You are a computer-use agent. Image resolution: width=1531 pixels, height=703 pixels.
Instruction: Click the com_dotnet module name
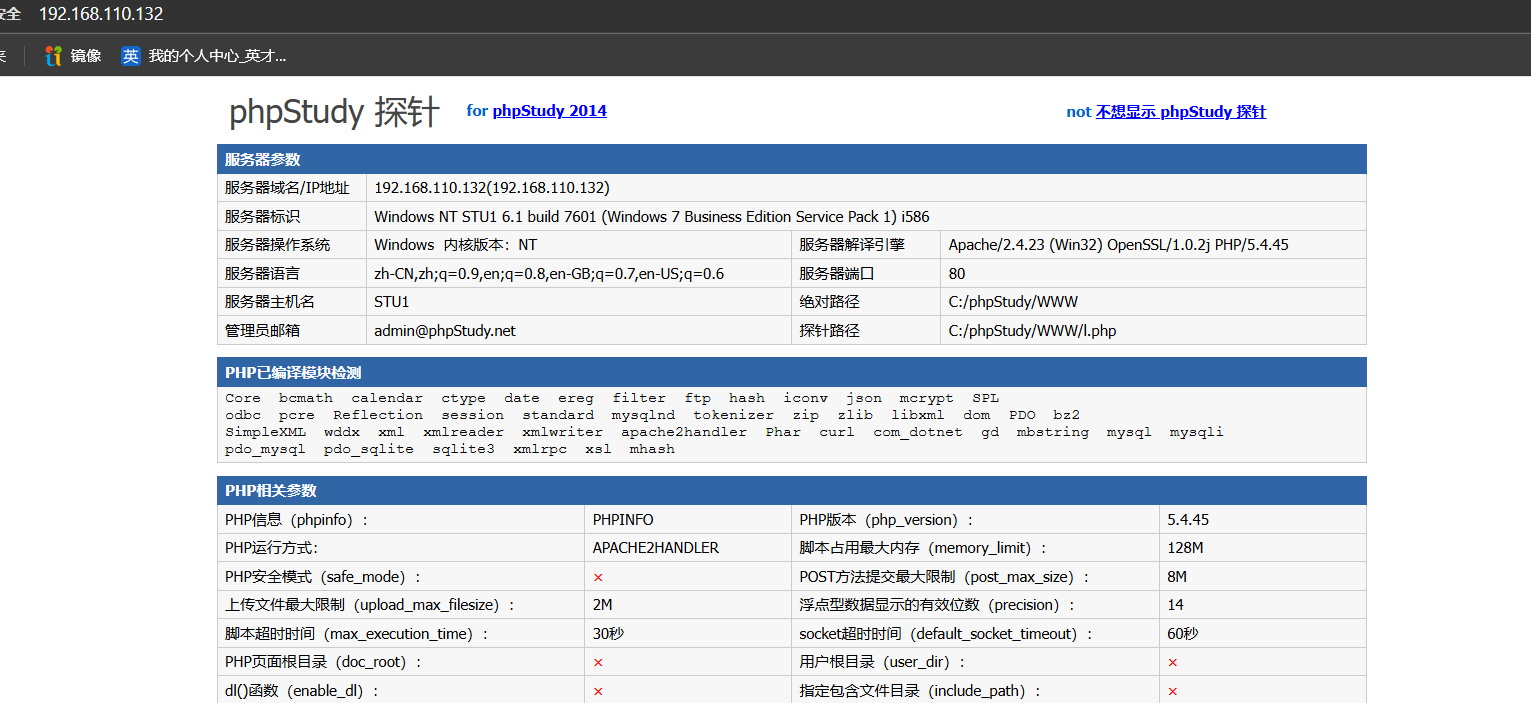918,432
